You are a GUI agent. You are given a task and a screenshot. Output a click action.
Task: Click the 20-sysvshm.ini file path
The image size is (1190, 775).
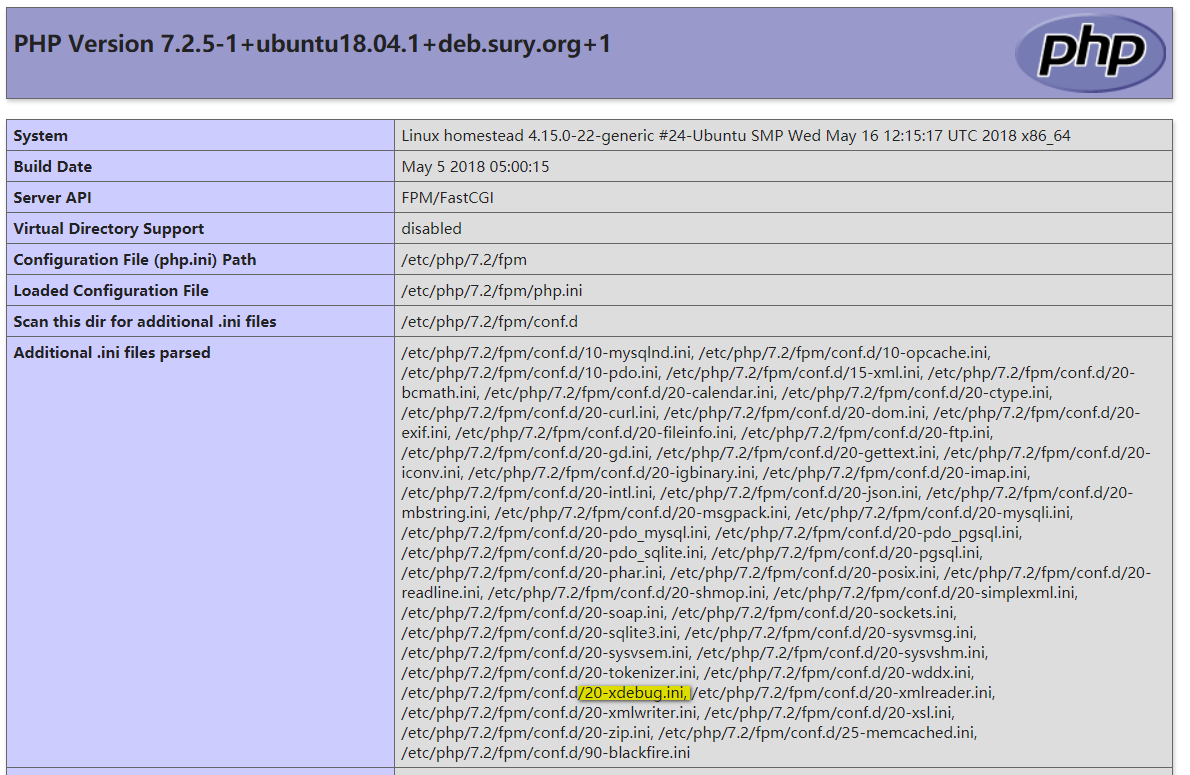pyautogui.click(x=842, y=653)
